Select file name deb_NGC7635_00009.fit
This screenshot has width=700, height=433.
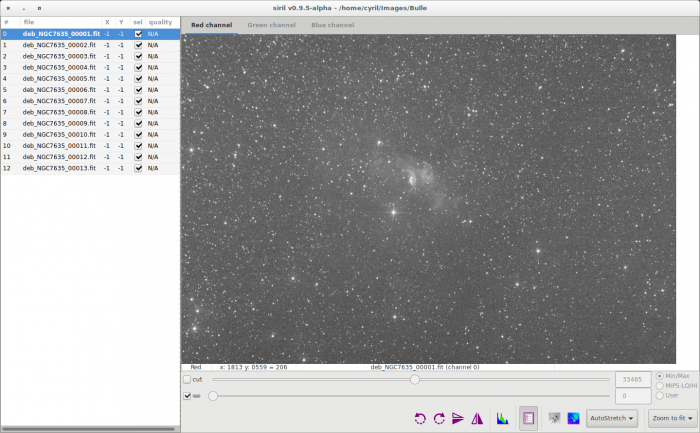(59, 123)
